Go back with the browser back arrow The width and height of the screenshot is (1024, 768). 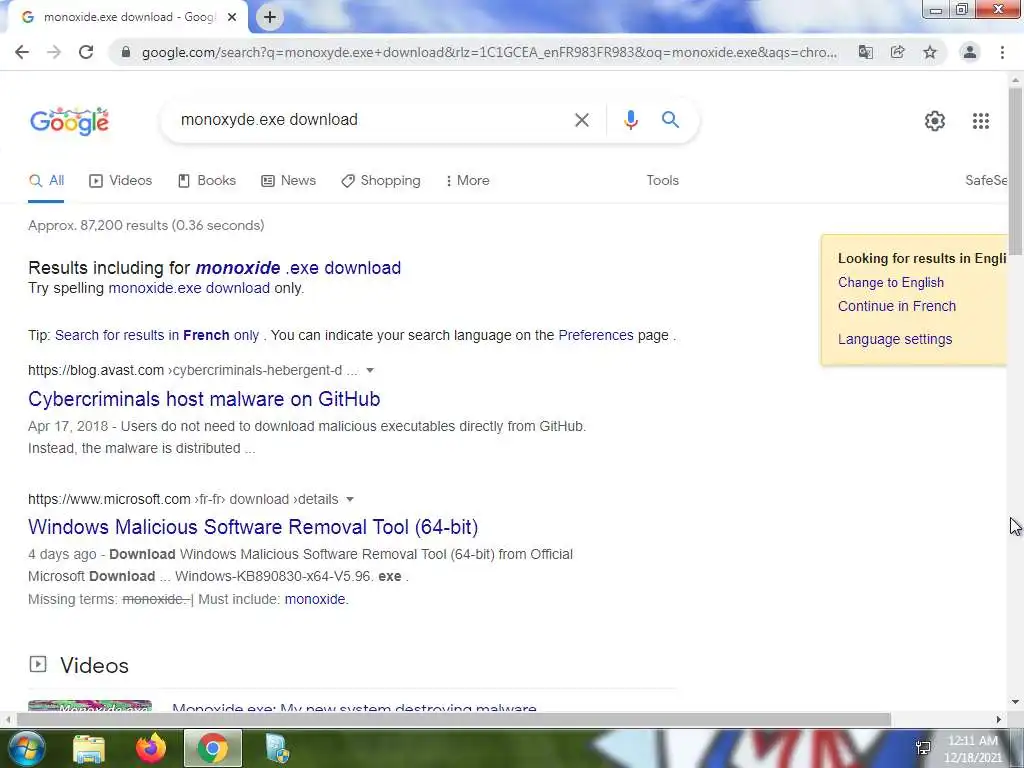[22, 52]
